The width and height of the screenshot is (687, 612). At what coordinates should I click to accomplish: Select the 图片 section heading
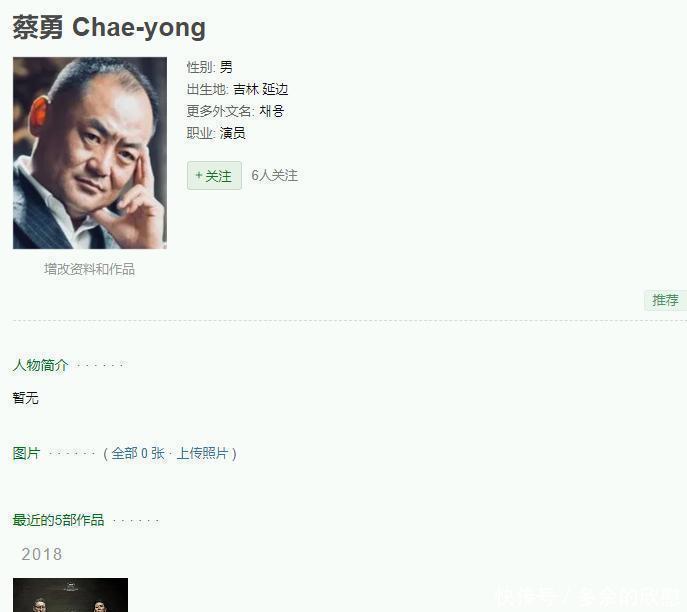point(26,453)
